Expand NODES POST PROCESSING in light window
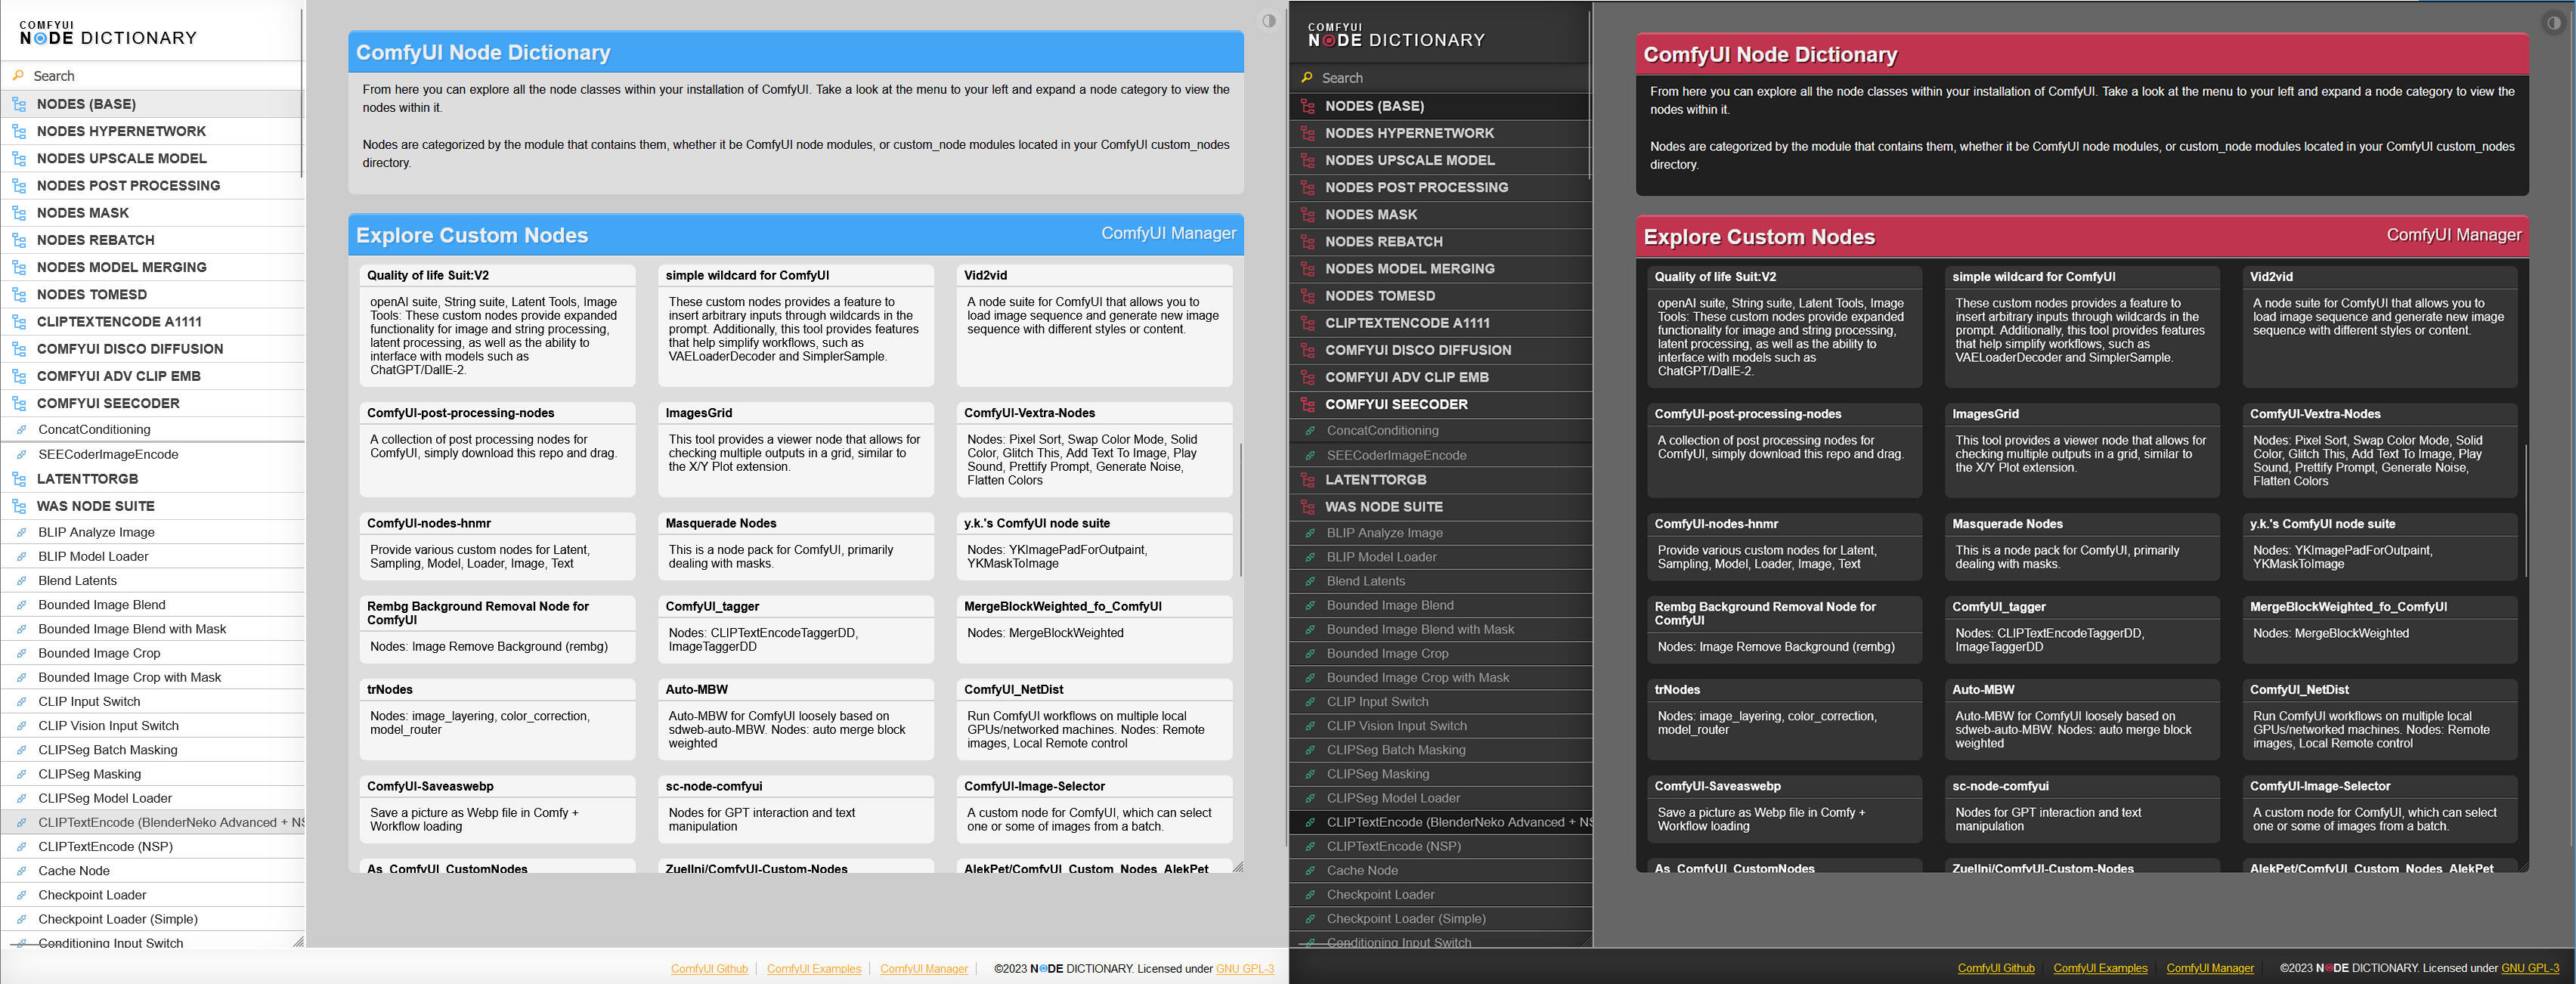This screenshot has height=984, width=2576. 152,185
